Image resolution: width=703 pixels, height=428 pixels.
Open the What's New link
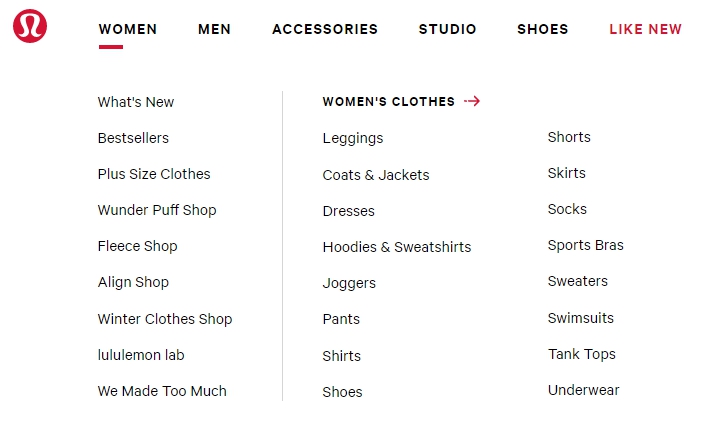point(136,102)
